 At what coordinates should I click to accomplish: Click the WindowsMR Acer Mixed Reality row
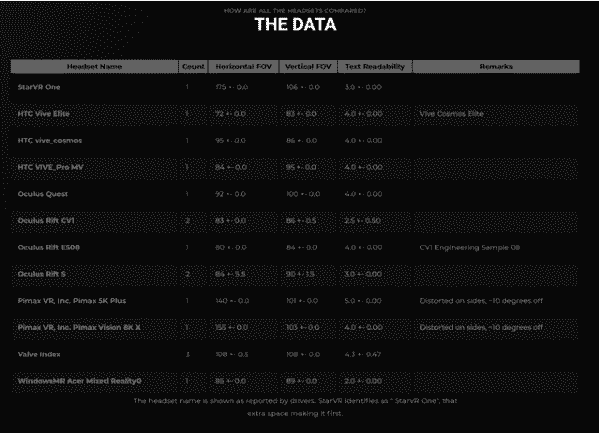click(x=295, y=381)
